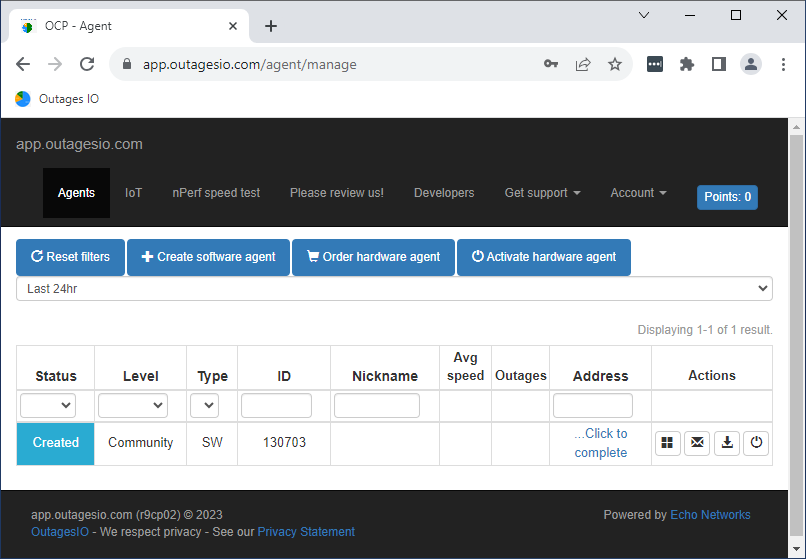Click Order hardware agent button
806x559 pixels.
pos(374,257)
